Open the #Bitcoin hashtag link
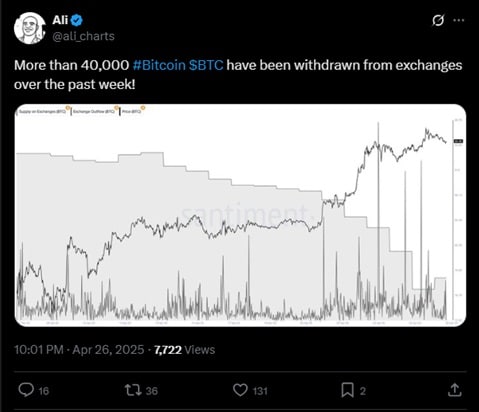The image size is (479, 412). click(159, 65)
